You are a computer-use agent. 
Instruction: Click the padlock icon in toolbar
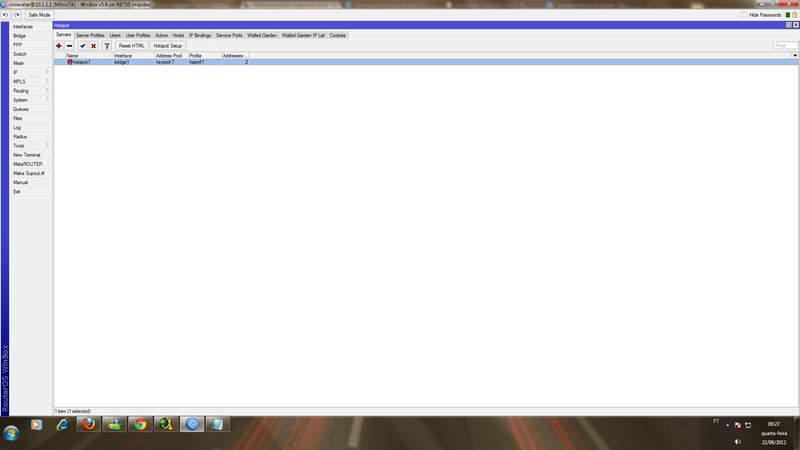tap(794, 15)
